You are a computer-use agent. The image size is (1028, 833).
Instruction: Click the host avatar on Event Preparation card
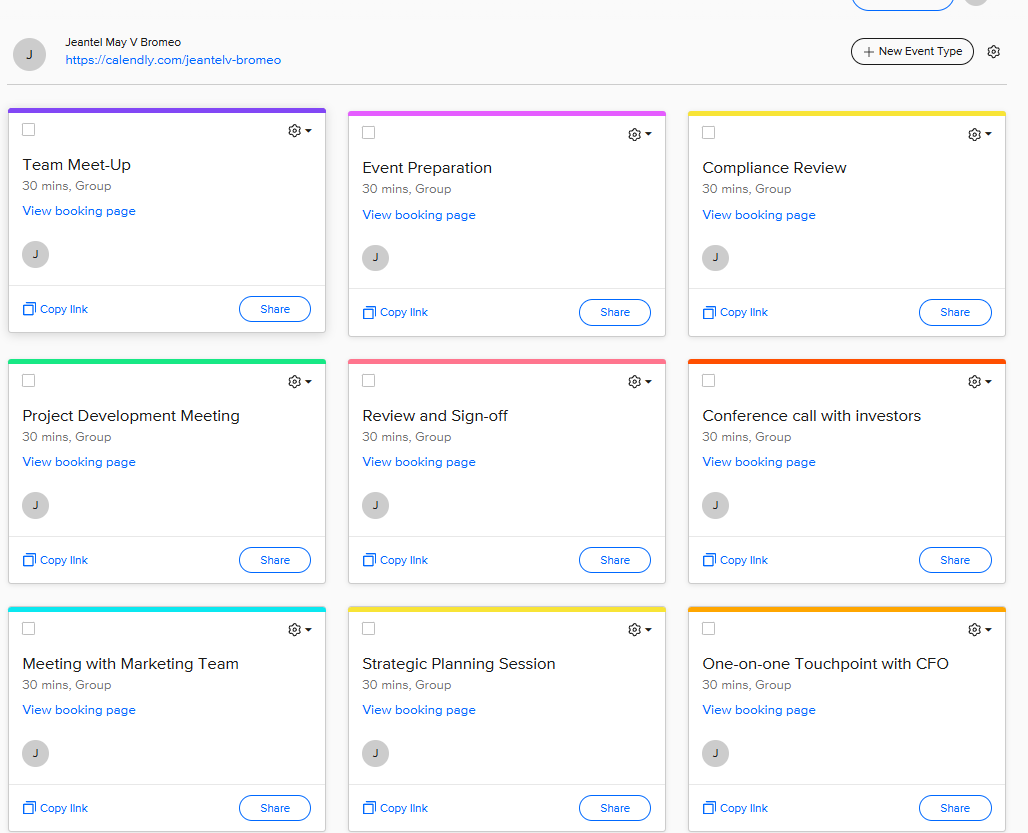[375, 258]
